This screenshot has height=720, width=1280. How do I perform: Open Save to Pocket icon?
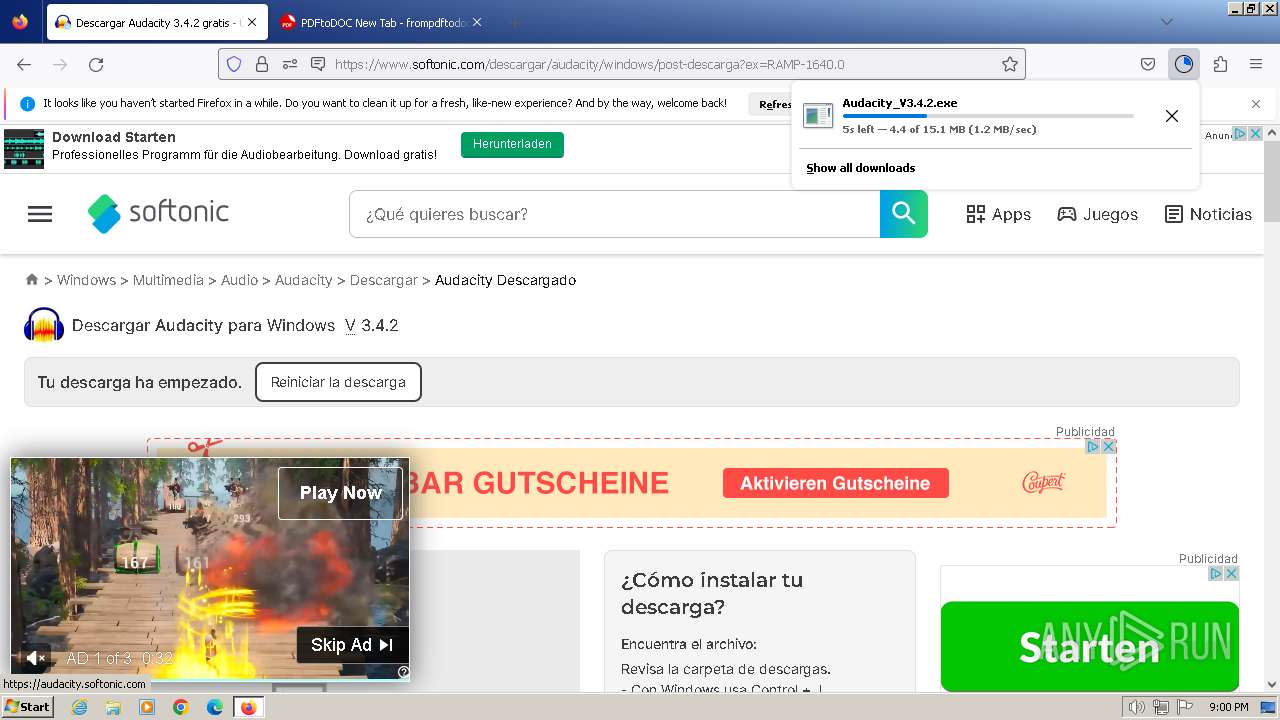click(1148, 64)
